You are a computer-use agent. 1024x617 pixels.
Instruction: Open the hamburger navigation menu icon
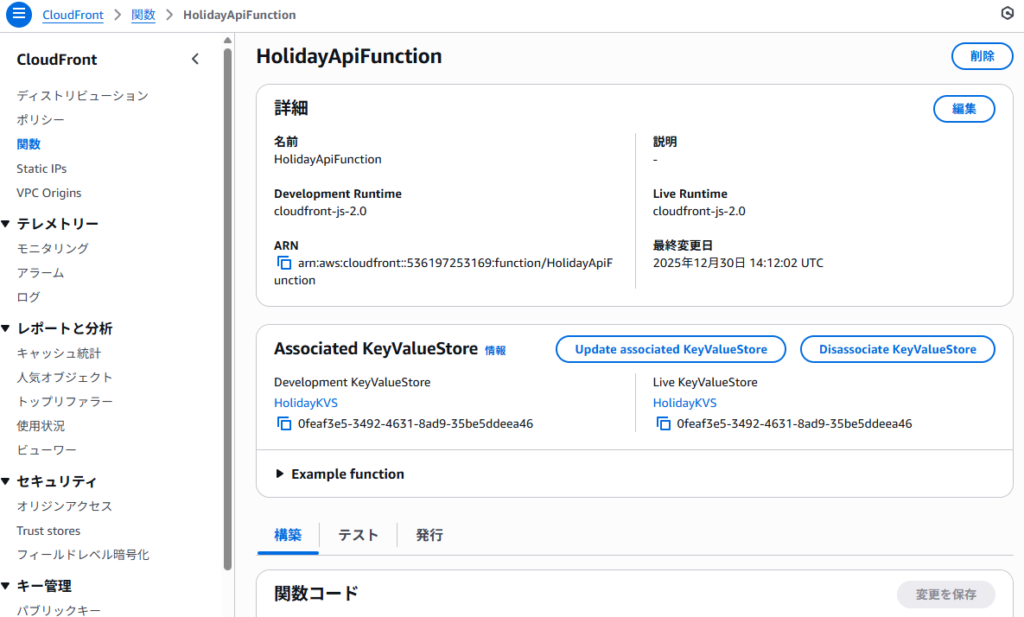[x=19, y=15]
